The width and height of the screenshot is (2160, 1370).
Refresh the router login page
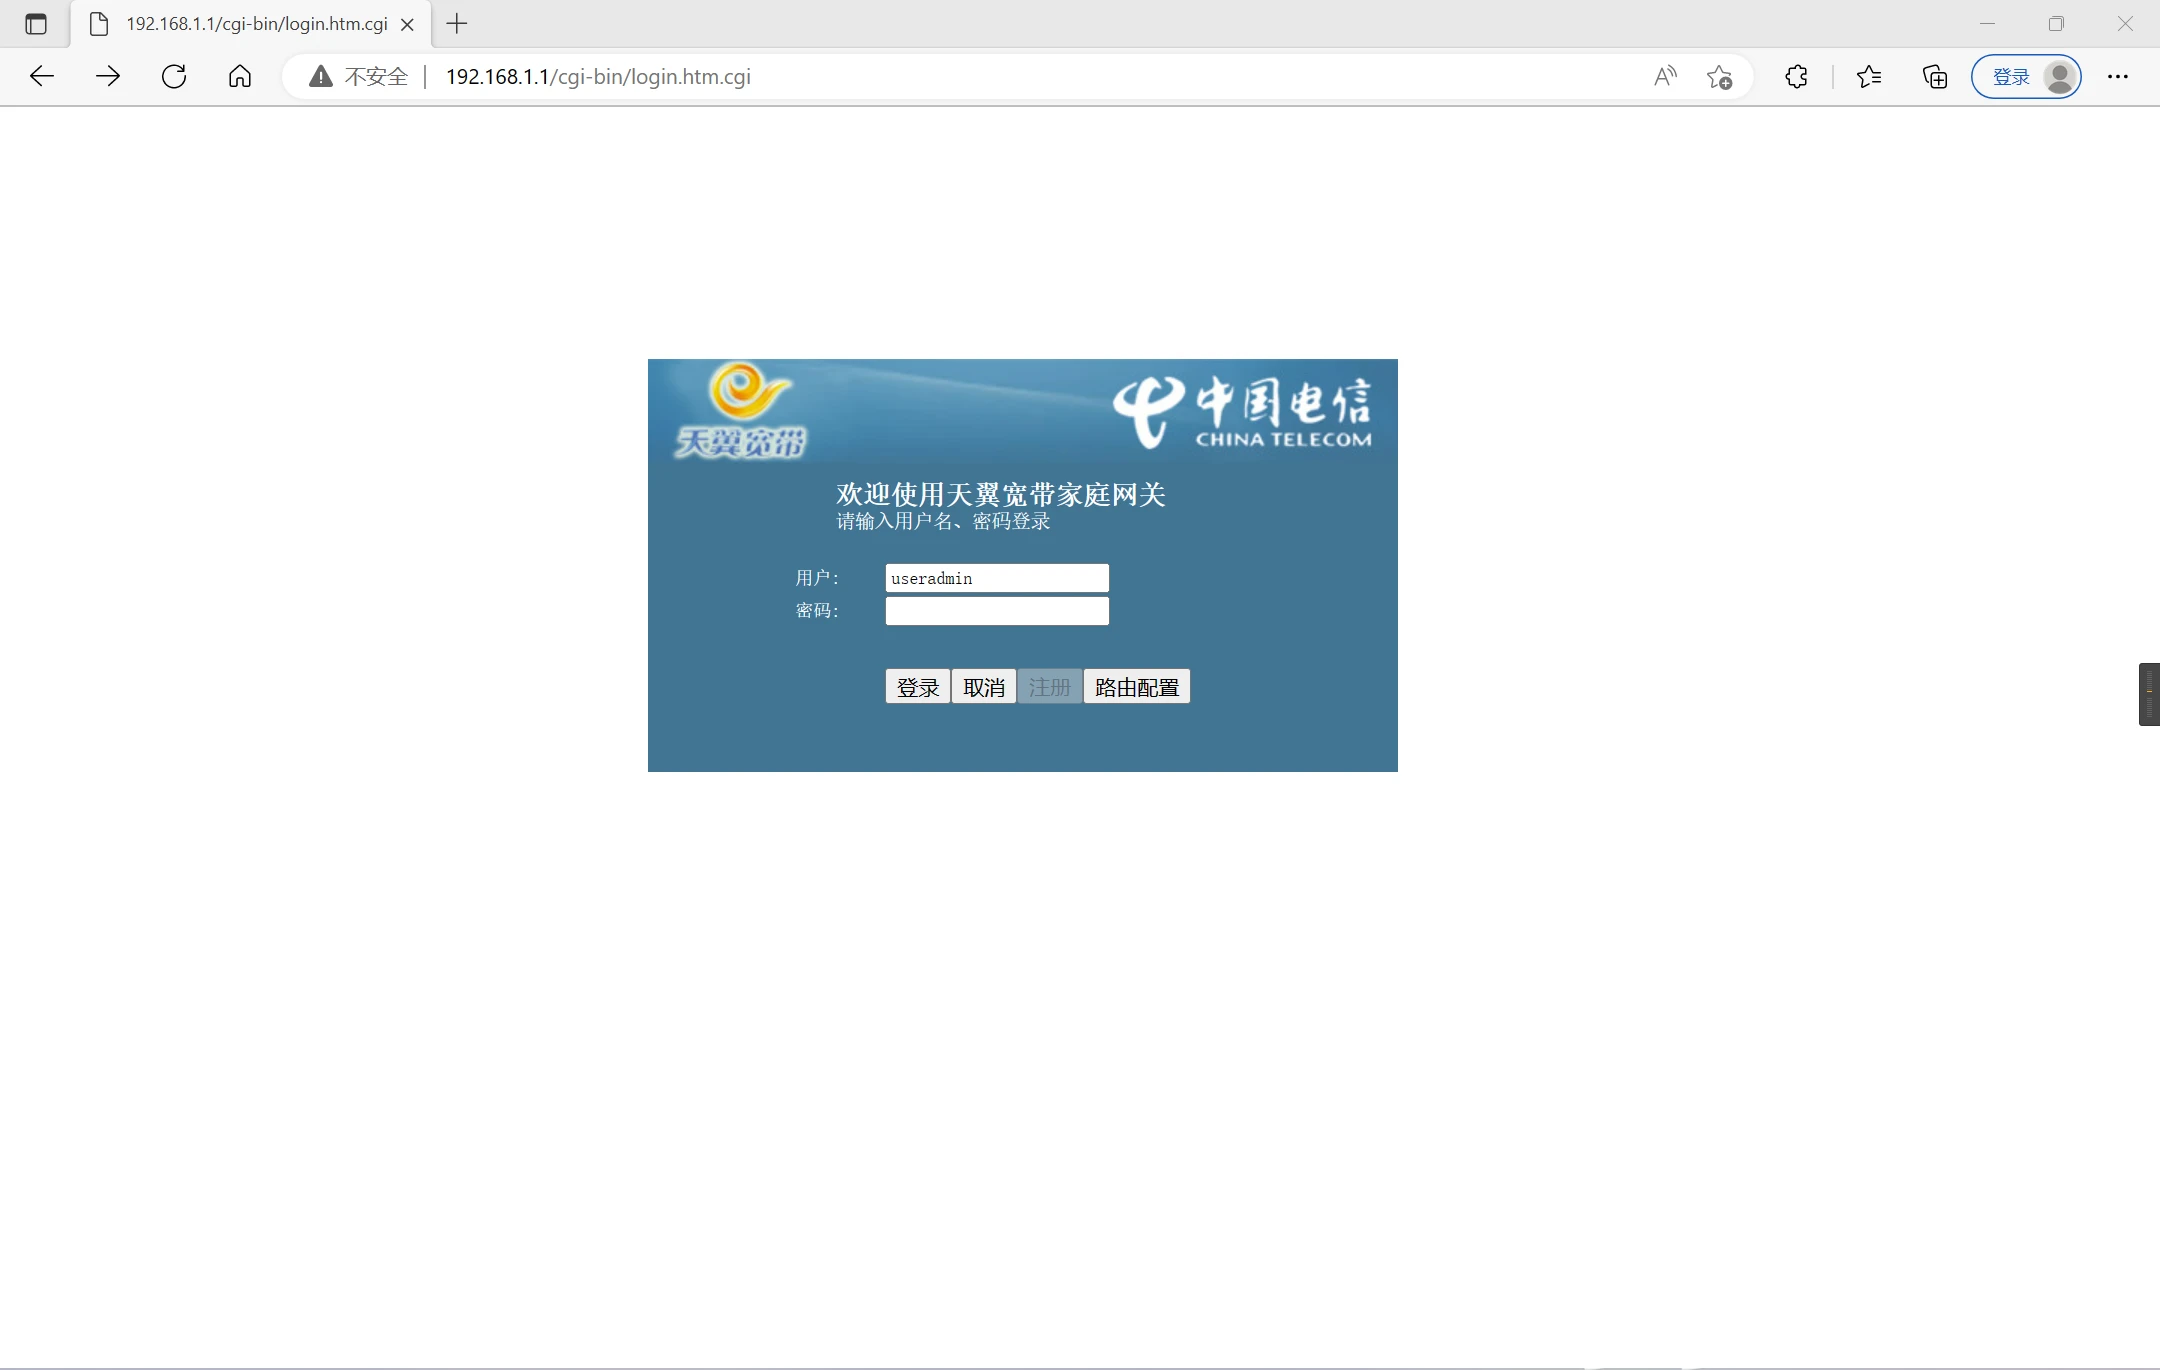[x=174, y=76]
